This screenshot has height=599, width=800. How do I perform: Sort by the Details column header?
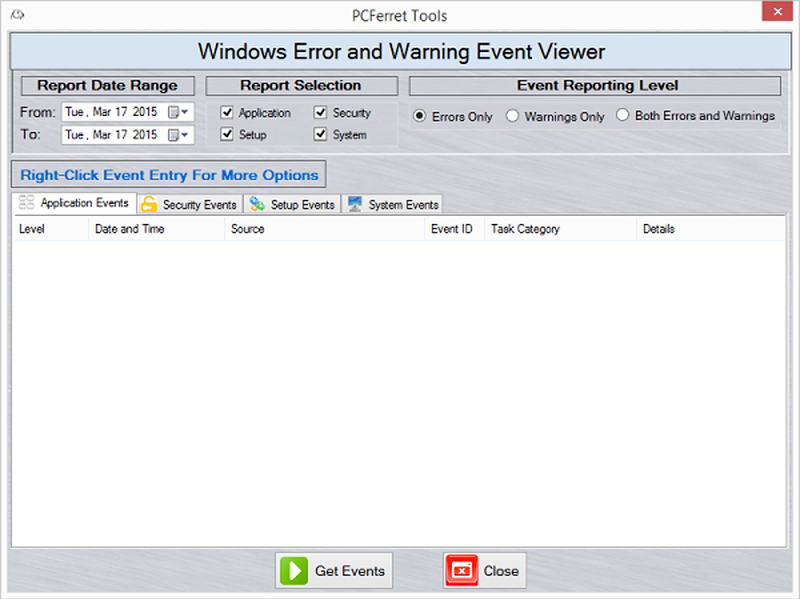tap(711, 229)
